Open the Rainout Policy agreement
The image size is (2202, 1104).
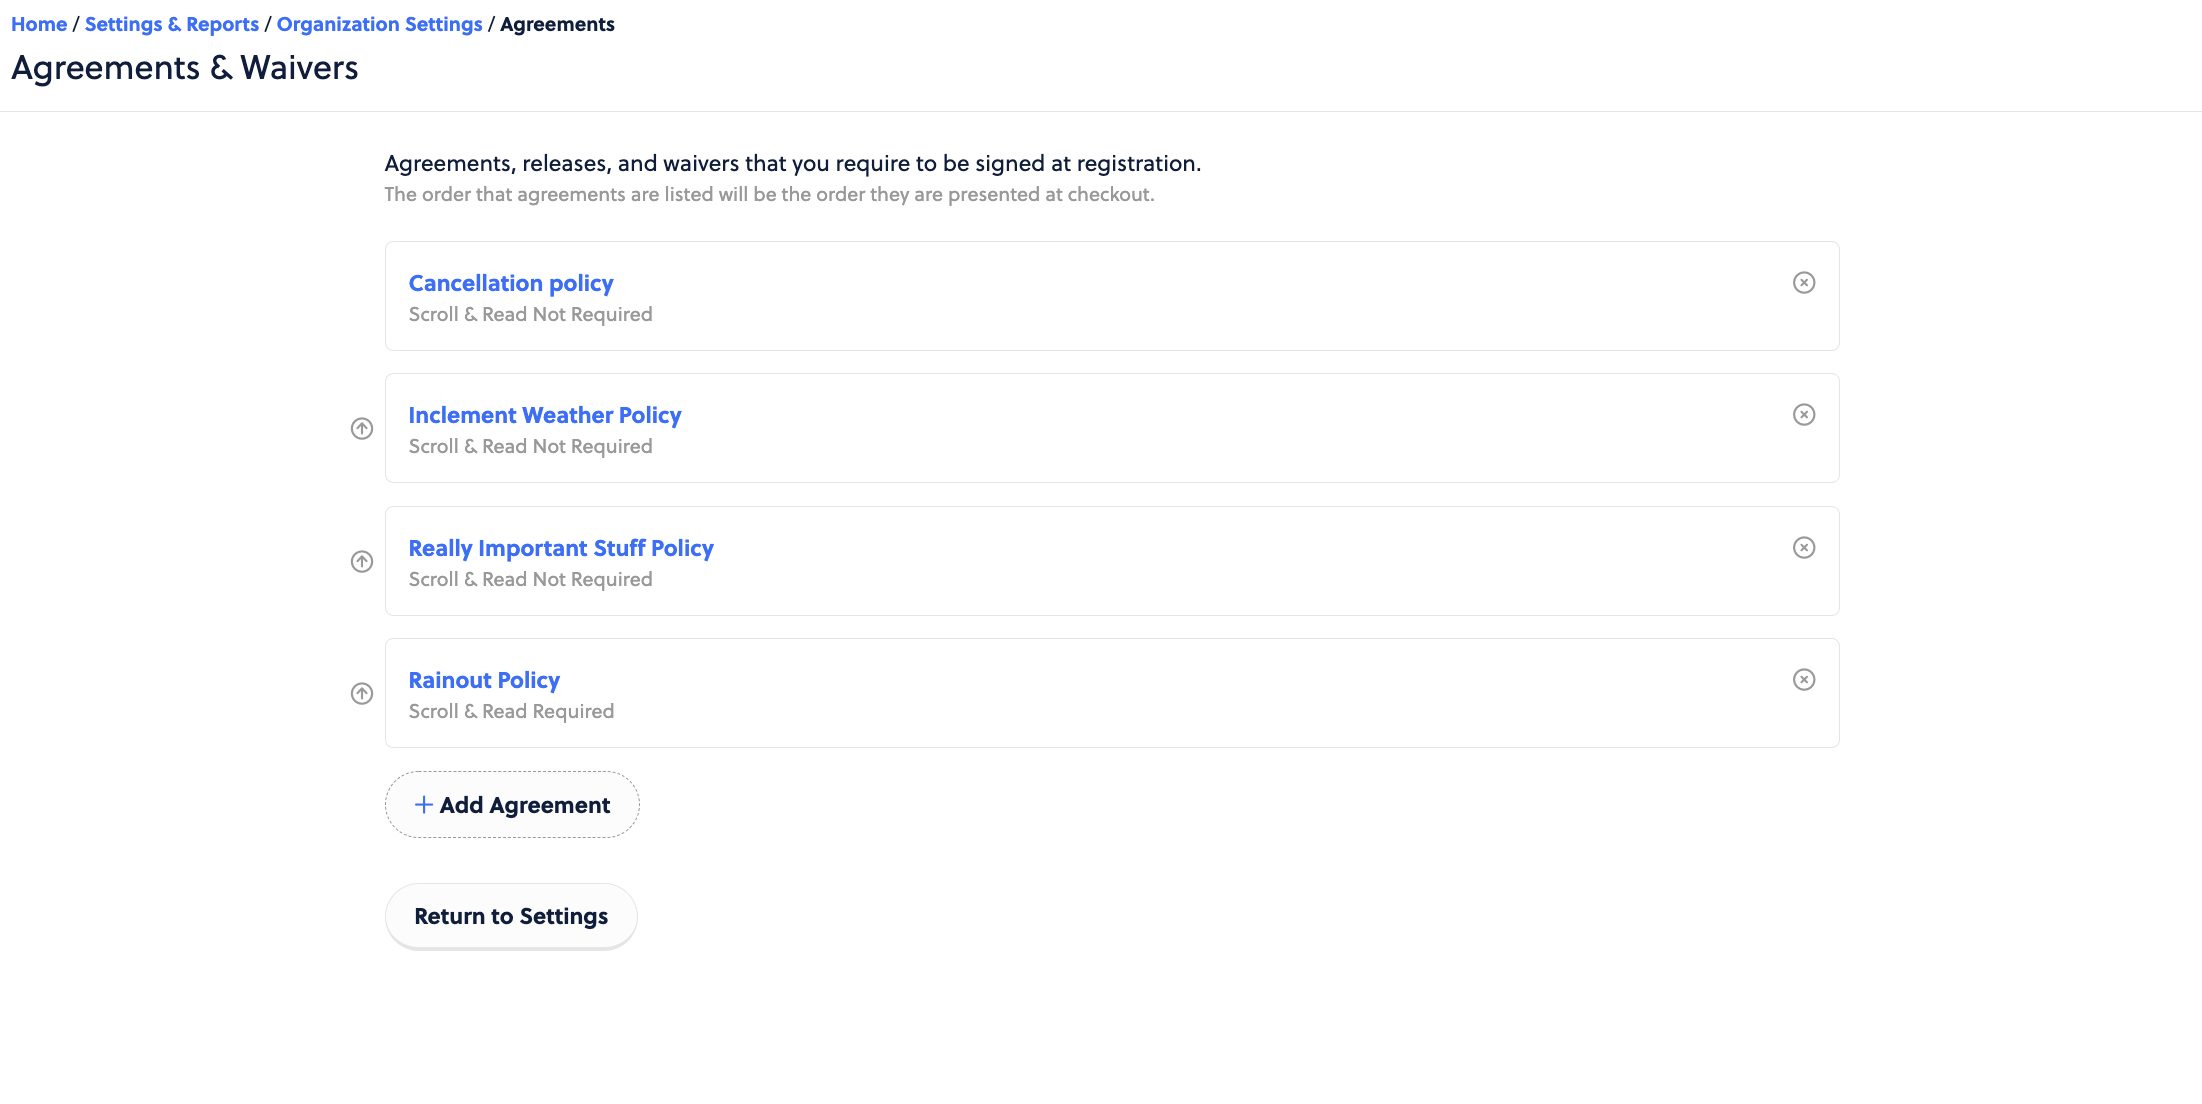[x=484, y=681]
